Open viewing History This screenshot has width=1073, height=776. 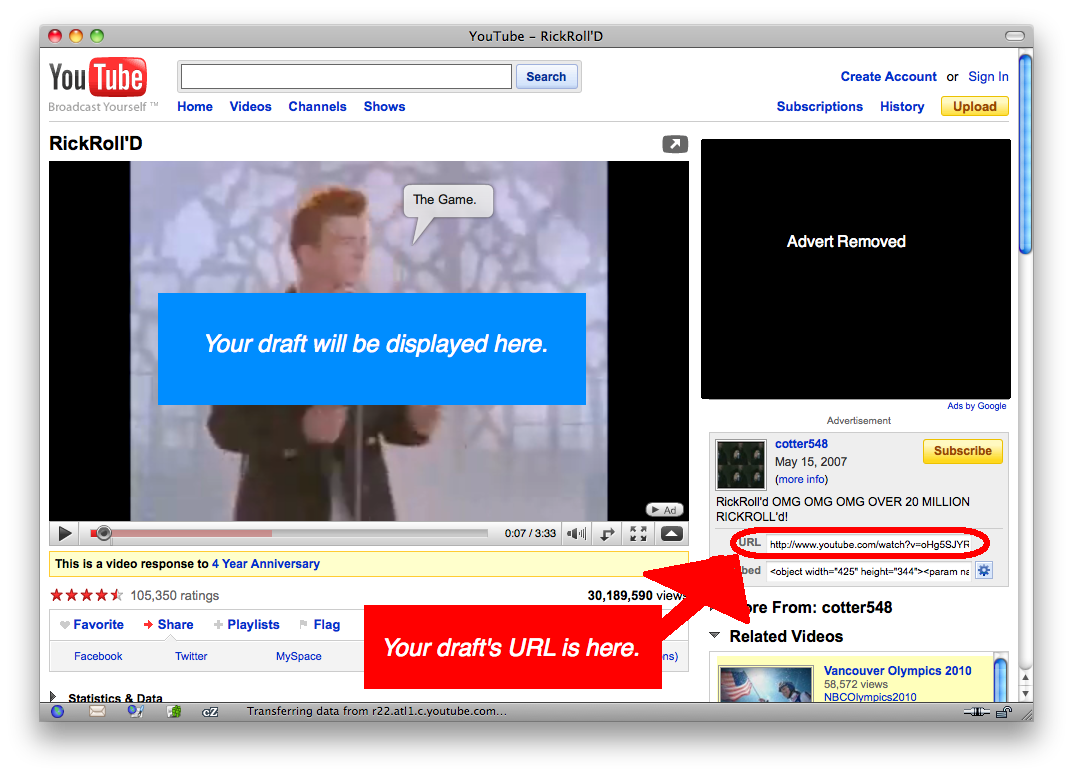[902, 107]
